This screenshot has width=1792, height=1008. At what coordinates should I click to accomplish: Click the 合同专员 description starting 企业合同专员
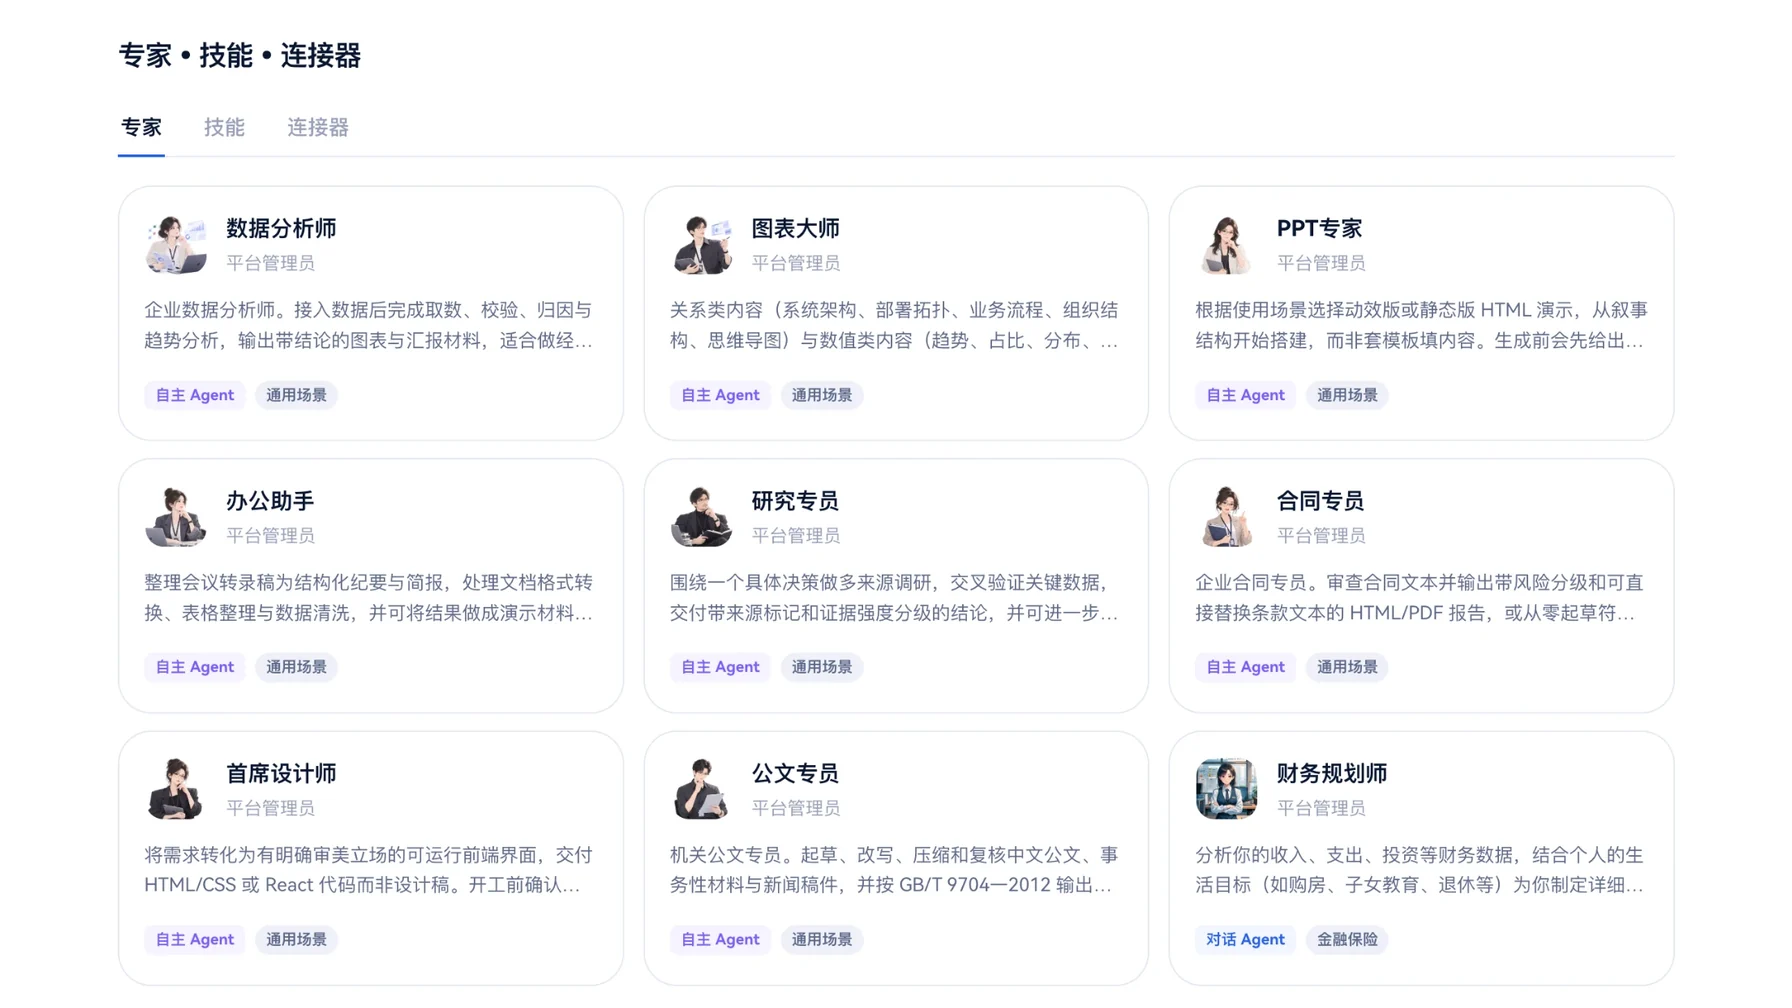[1419, 598]
